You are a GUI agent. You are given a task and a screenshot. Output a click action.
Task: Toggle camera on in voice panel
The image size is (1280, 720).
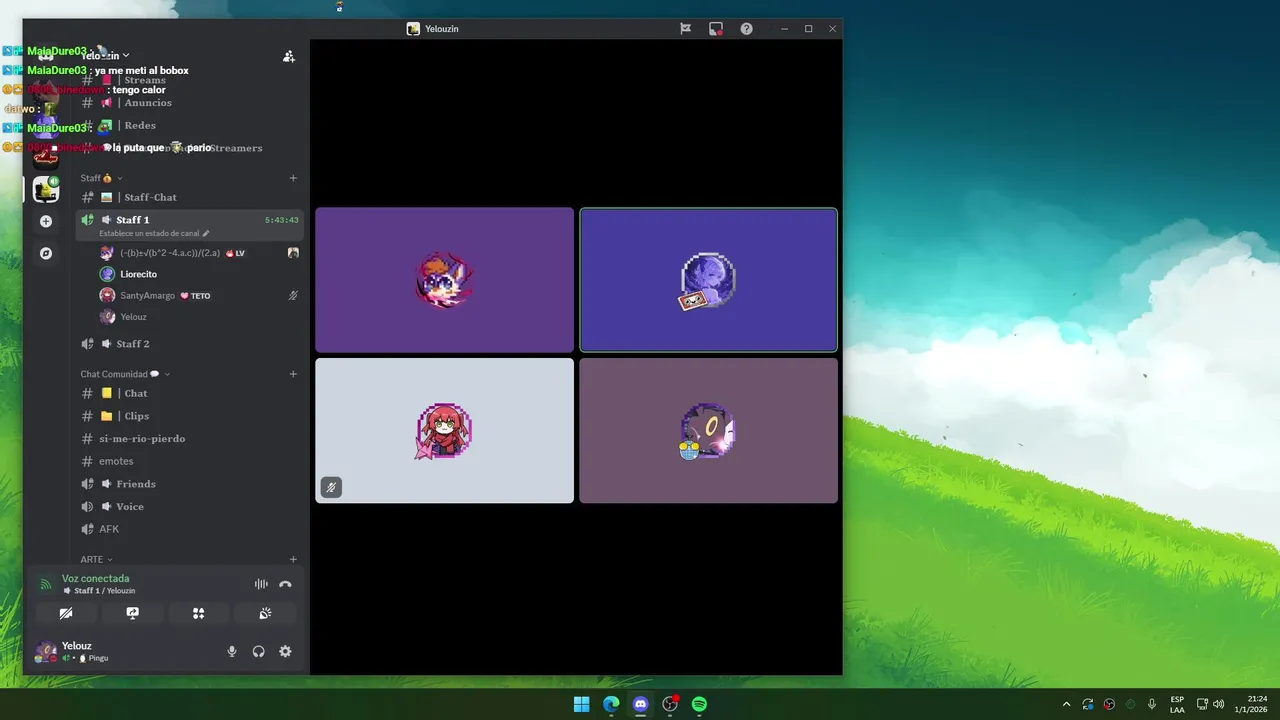tap(66, 613)
